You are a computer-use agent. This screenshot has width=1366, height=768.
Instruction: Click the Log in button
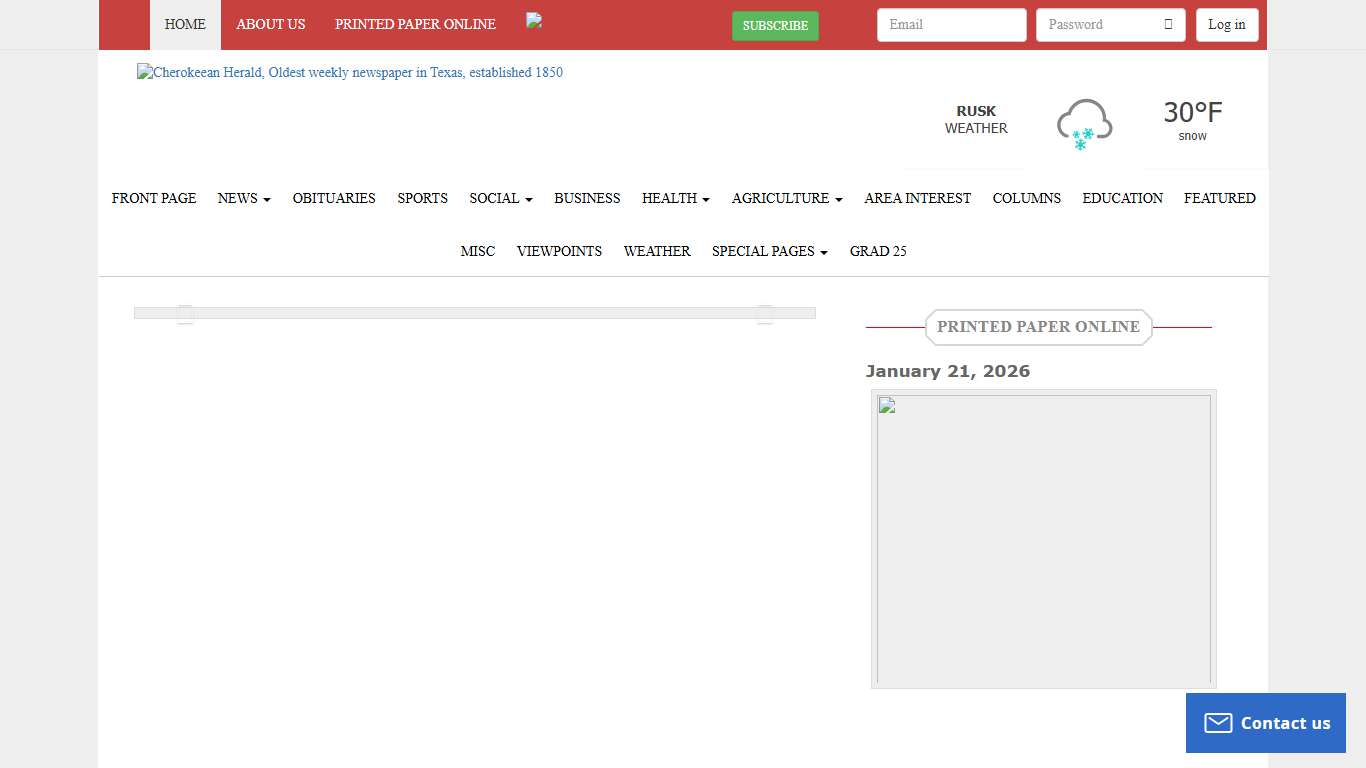[1227, 24]
